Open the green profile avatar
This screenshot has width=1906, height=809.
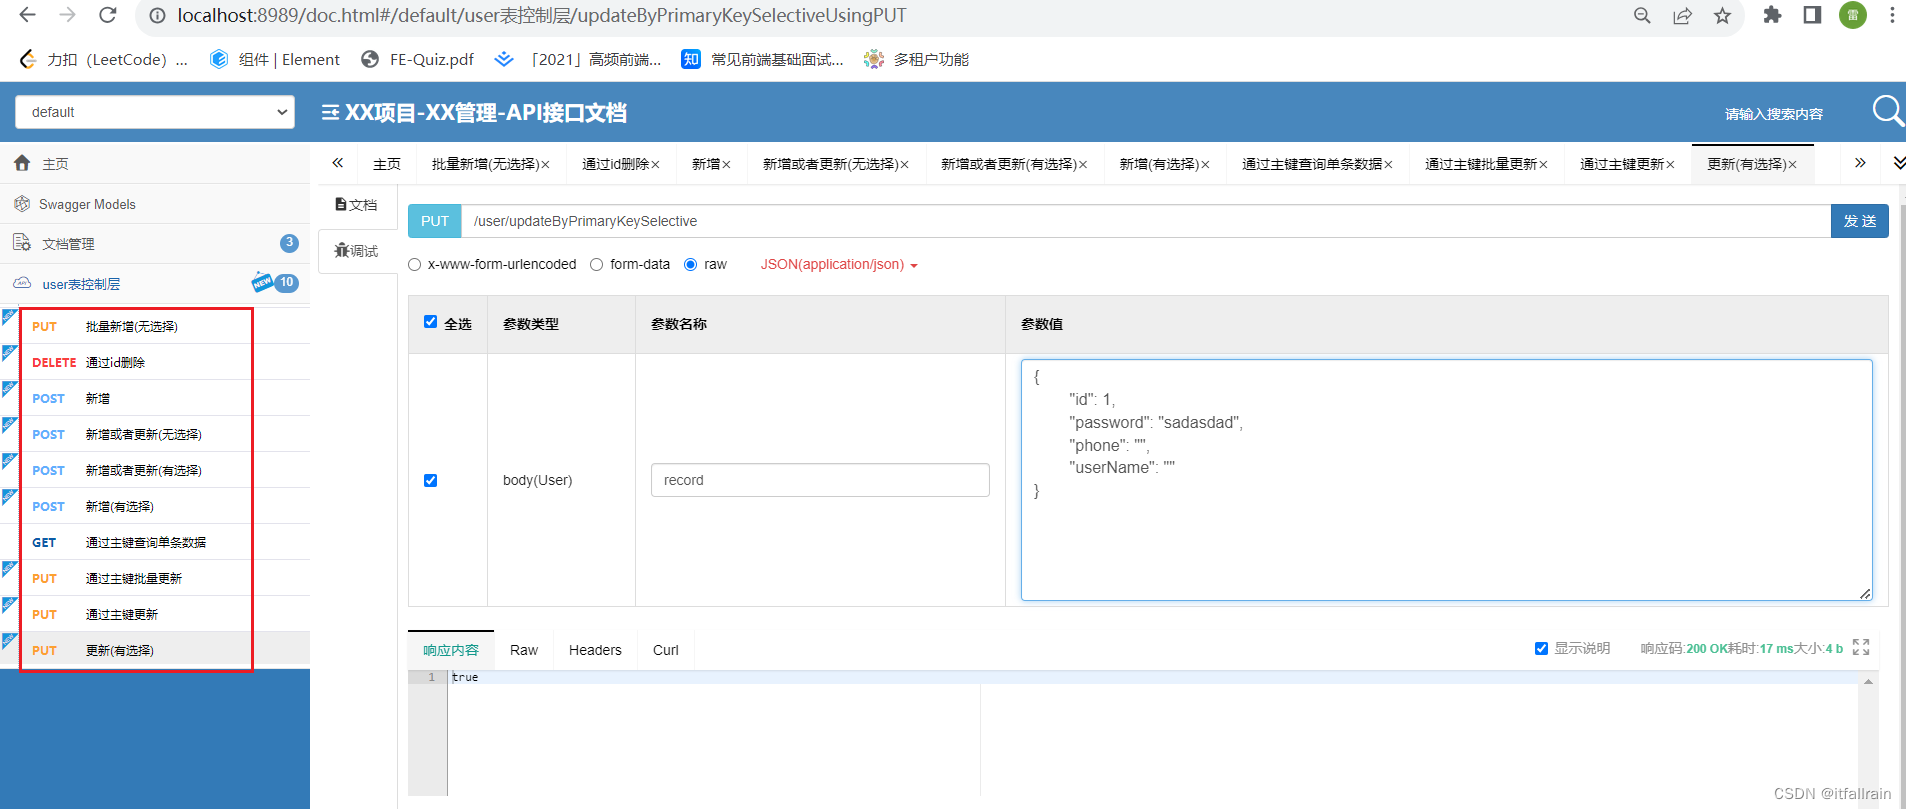(1853, 15)
